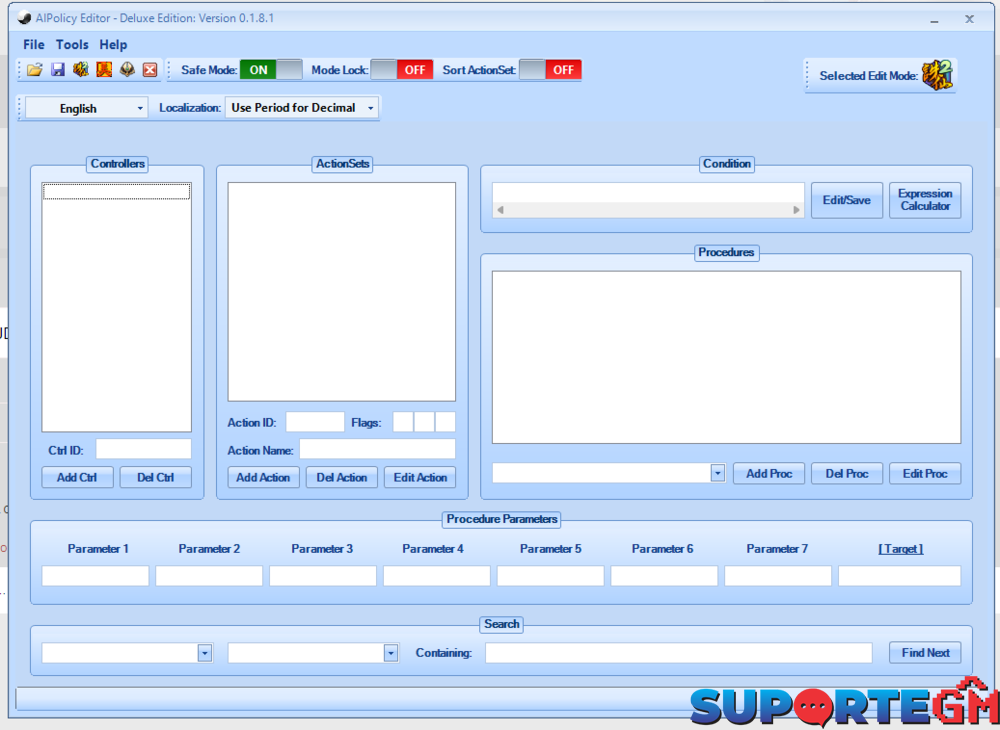Click the helmet-shaped icon in toolbar
The width and height of the screenshot is (1000, 730).
pos(127,70)
